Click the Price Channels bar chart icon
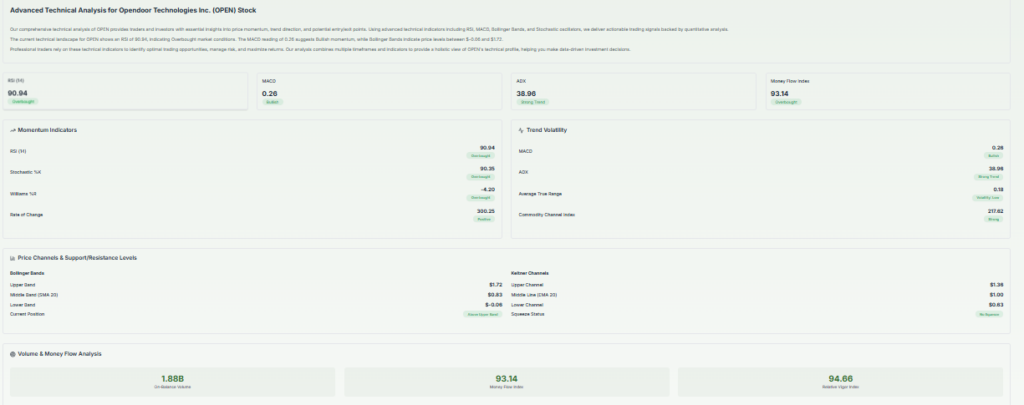Image resolution: width=1024 pixels, height=405 pixels. click(13, 258)
